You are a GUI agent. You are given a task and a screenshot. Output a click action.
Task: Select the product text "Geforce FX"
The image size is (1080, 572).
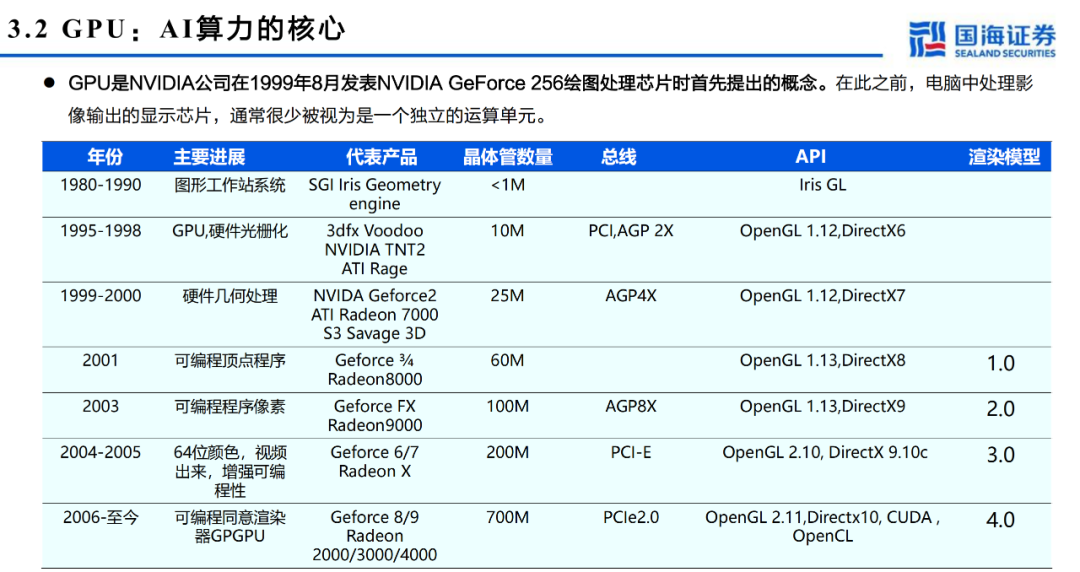pyautogui.click(x=374, y=407)
